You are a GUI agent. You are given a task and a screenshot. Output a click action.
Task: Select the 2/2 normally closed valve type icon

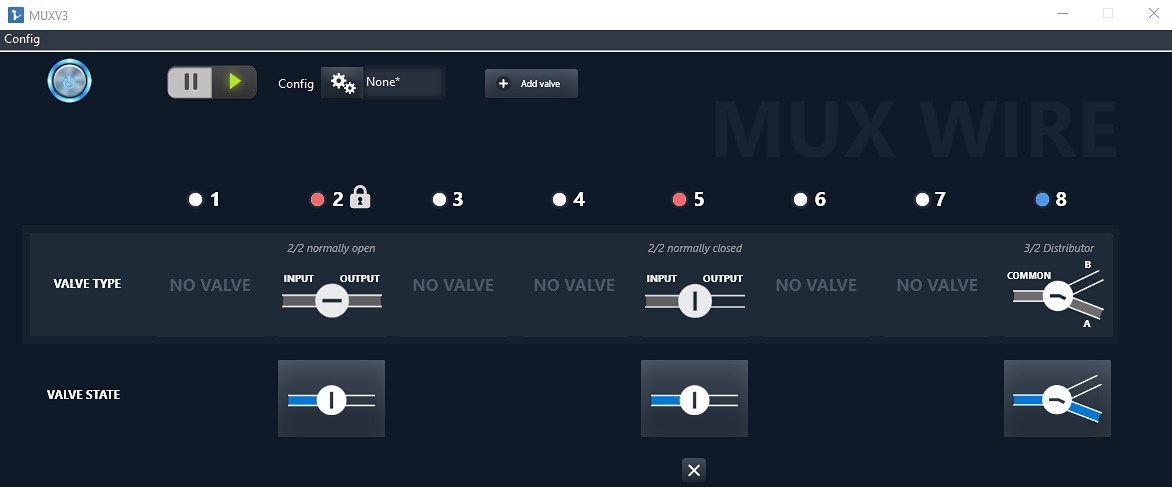(x=694, y=299)
